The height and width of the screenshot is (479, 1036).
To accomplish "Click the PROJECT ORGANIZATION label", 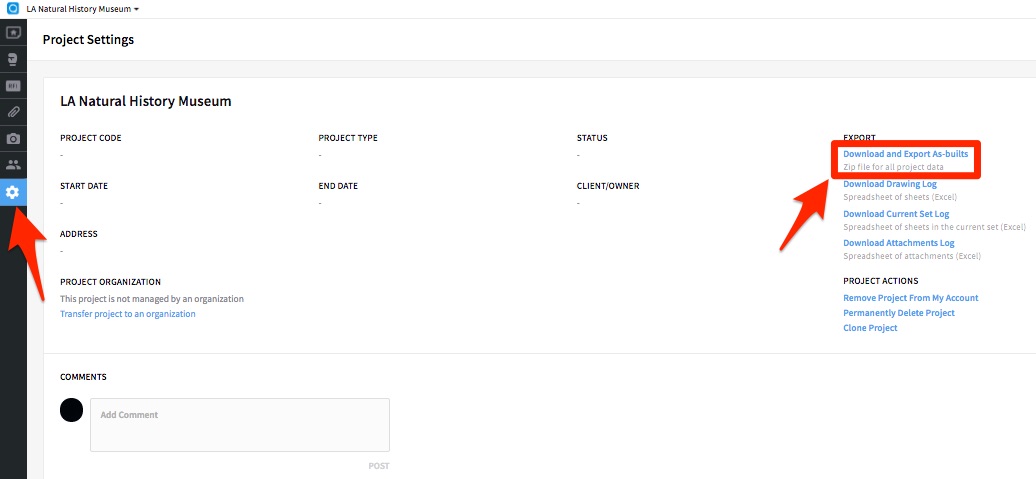I will pyautogui.click(x=110, y=282).
